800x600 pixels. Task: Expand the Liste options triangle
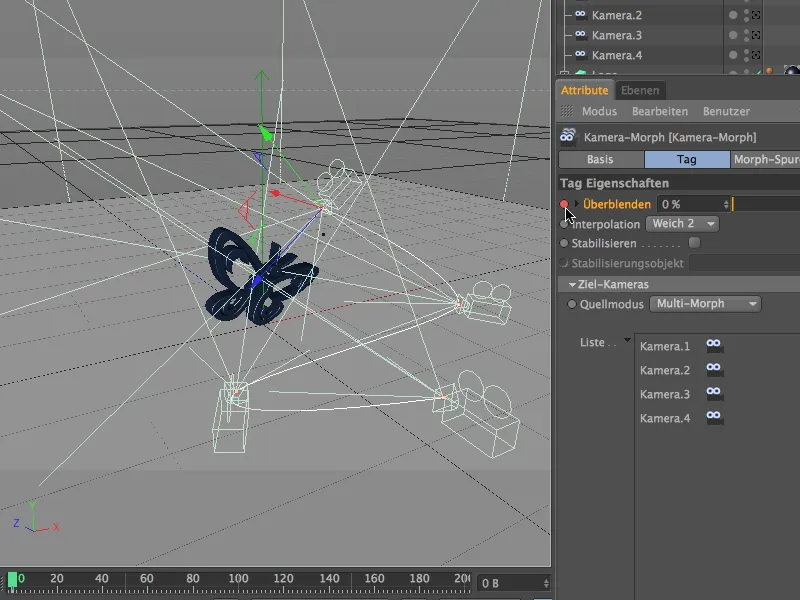click(627, 340)
